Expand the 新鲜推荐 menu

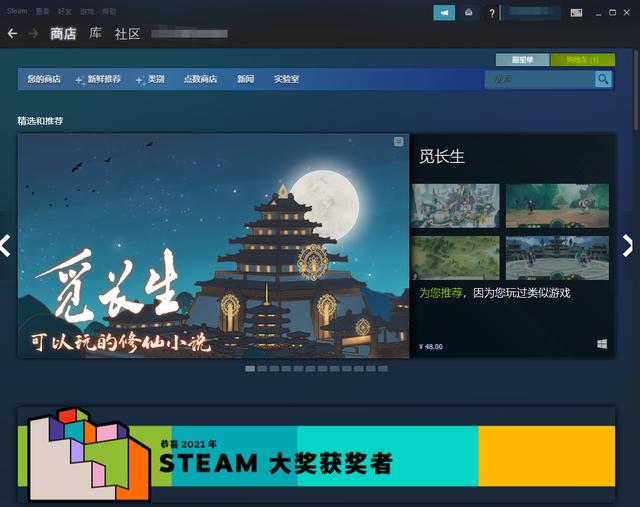104,79
